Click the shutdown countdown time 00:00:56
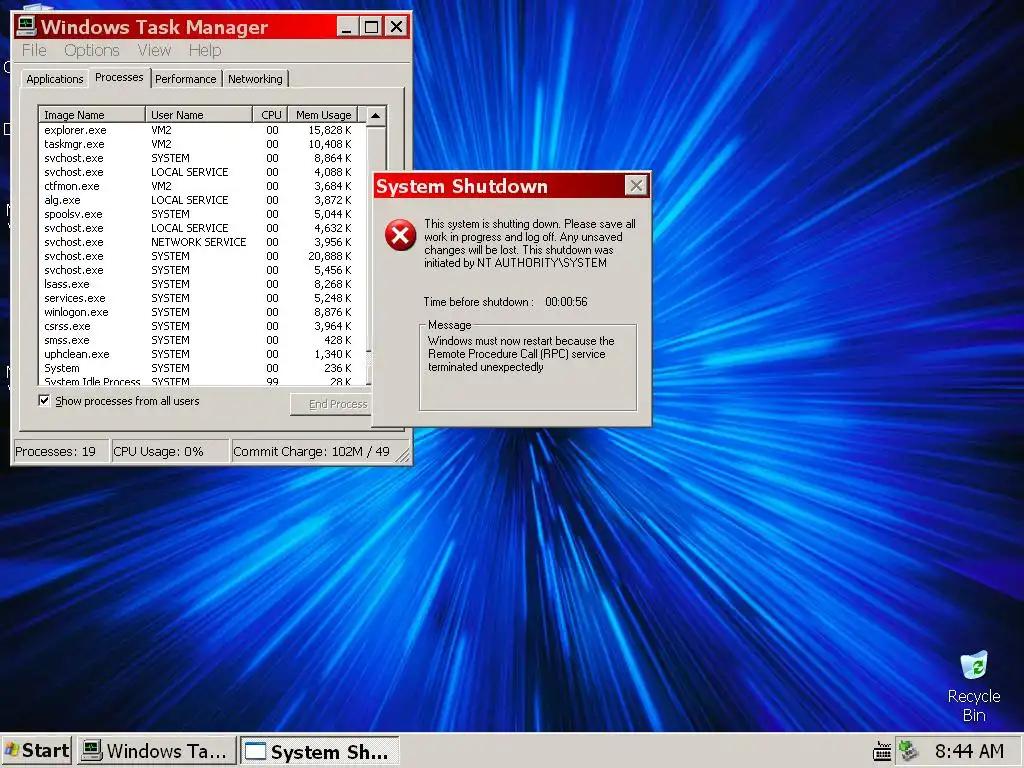 (566, 302)
